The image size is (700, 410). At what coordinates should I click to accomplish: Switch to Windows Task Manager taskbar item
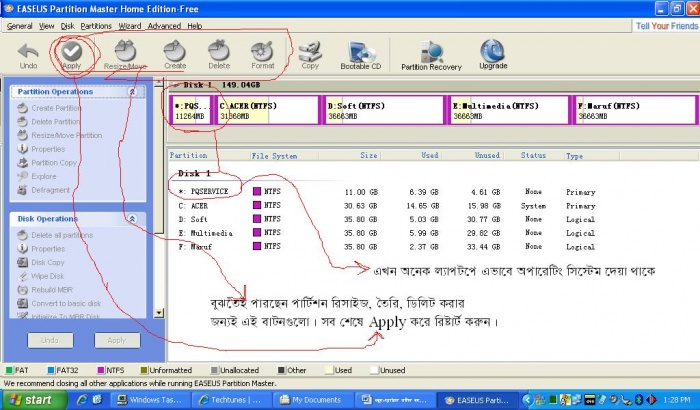coord(149,400)
